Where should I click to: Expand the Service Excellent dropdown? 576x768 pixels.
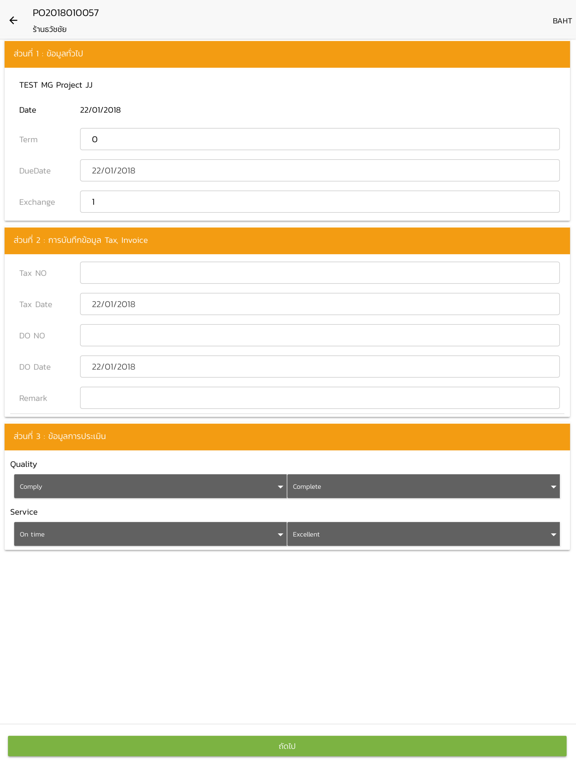pos(424,534)
